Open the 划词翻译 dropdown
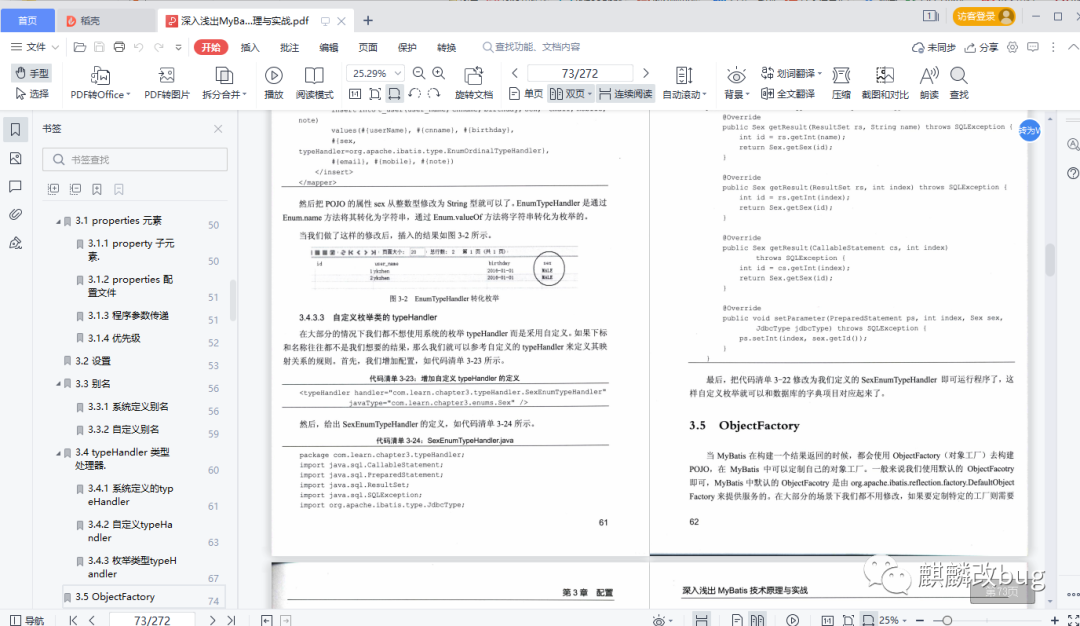The image size is (1080, 626). coord(791,73)
